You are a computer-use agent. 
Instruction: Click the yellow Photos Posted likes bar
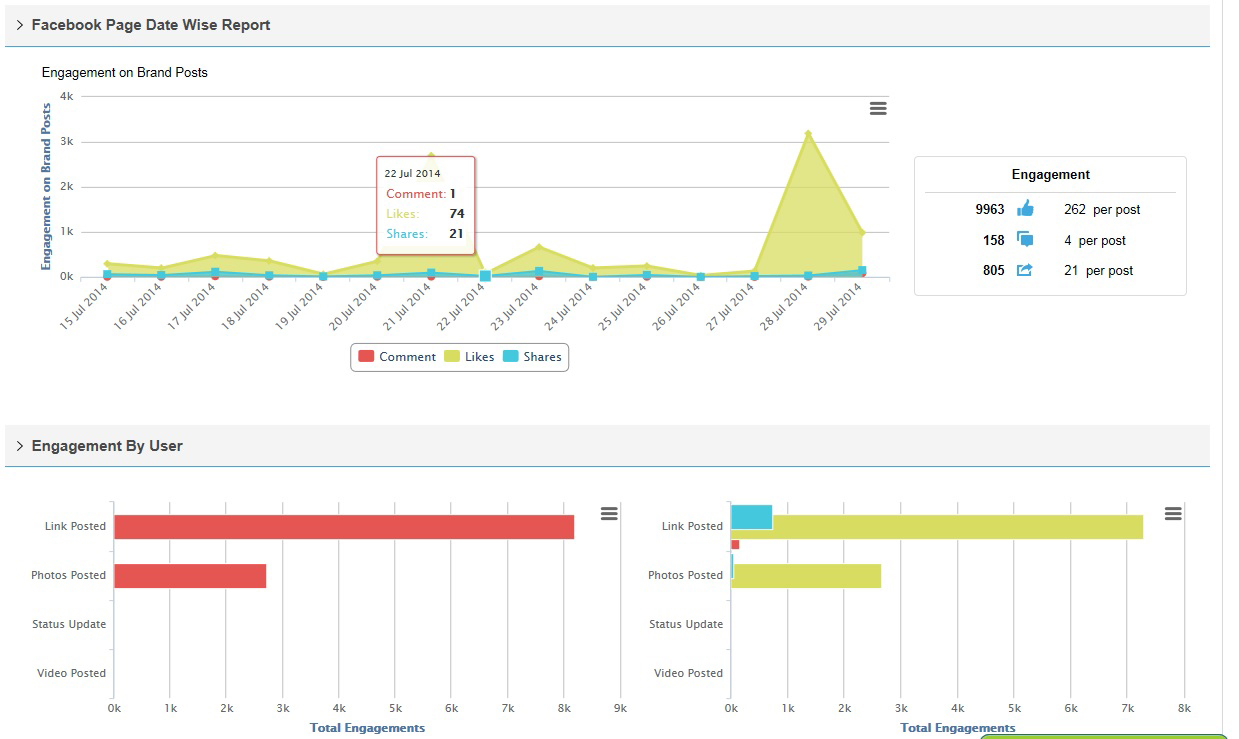tap(806, 576)
